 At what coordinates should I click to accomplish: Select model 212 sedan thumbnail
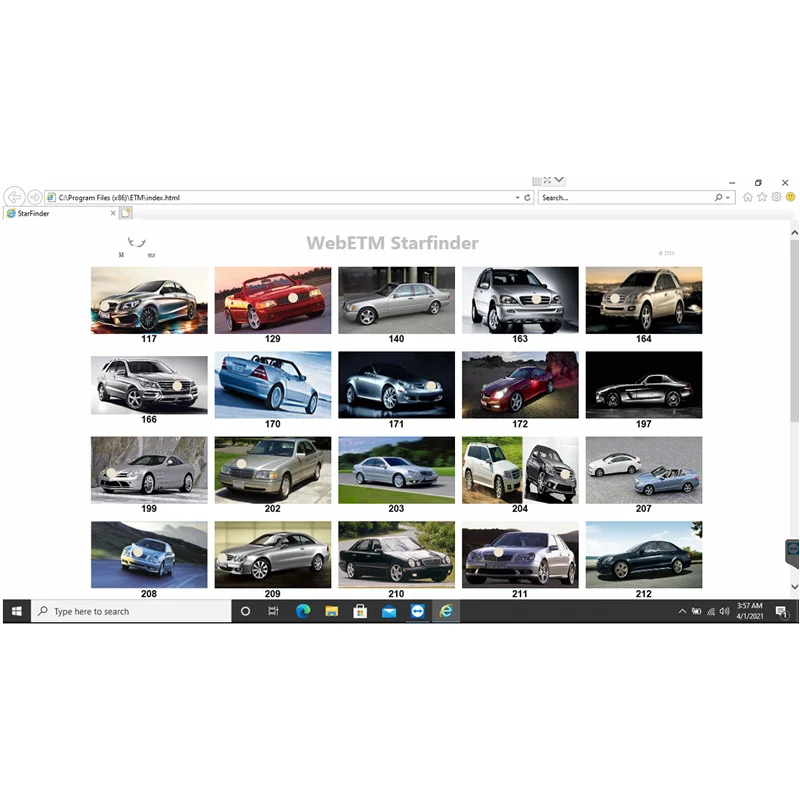click(644, 555)
